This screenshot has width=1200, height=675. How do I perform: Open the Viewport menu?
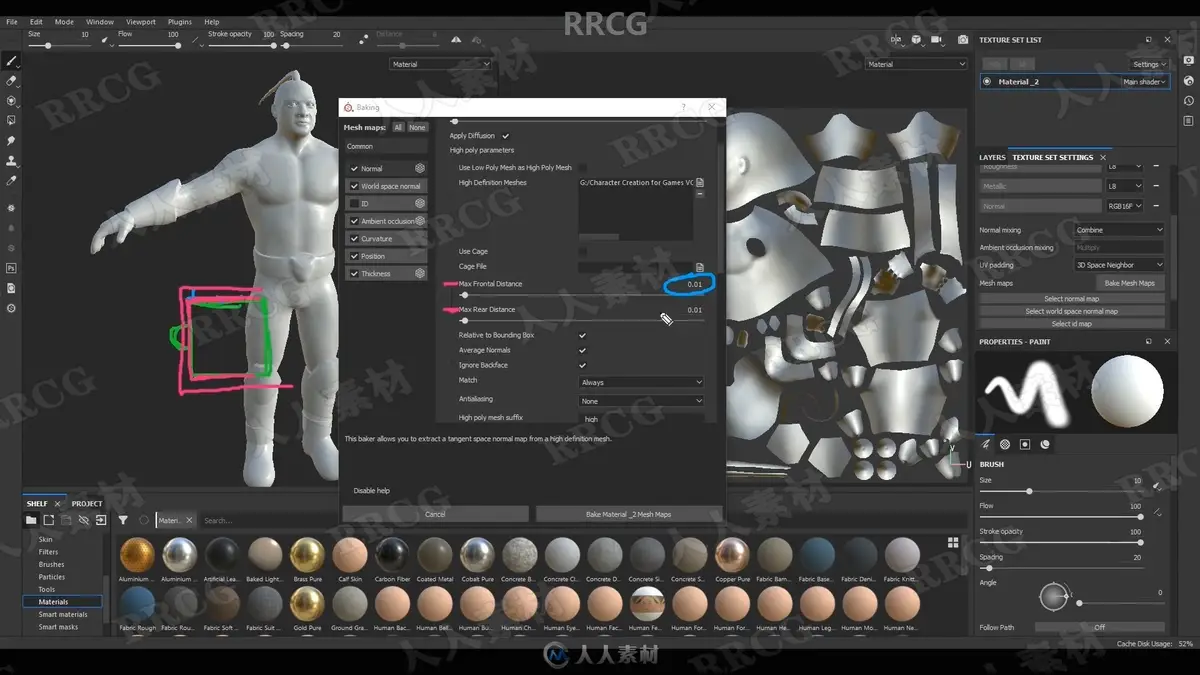(141, 21)
